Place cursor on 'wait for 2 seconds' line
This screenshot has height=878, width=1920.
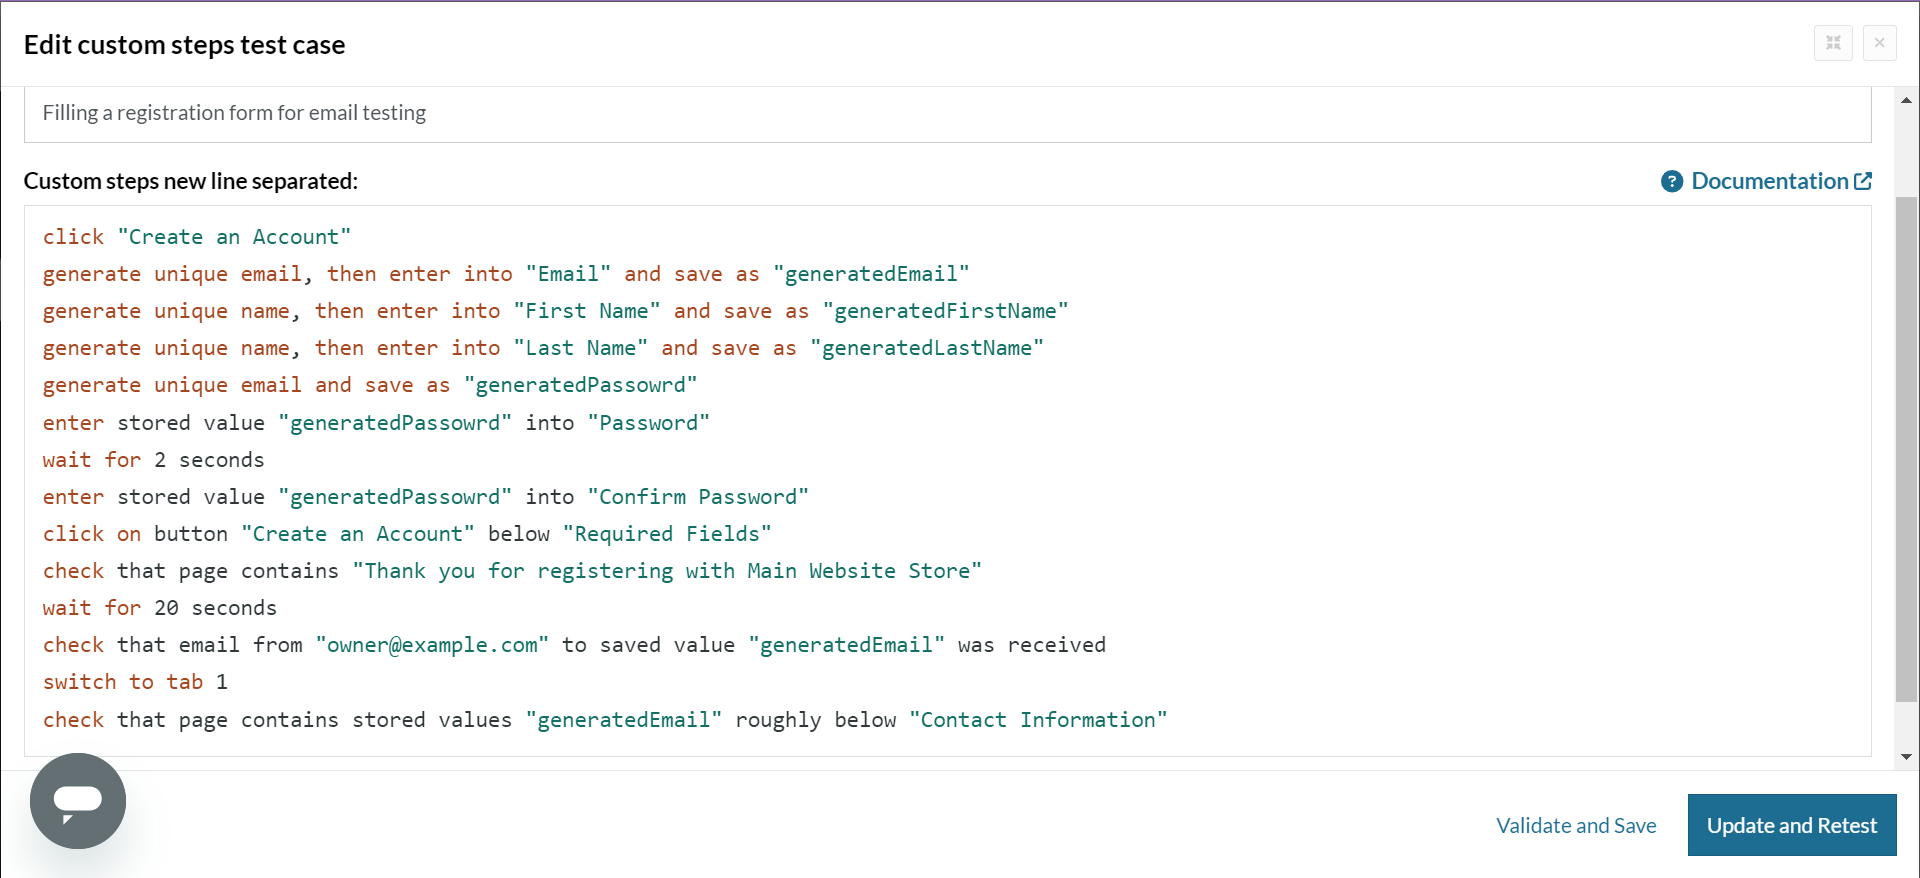tap(154, 460)
